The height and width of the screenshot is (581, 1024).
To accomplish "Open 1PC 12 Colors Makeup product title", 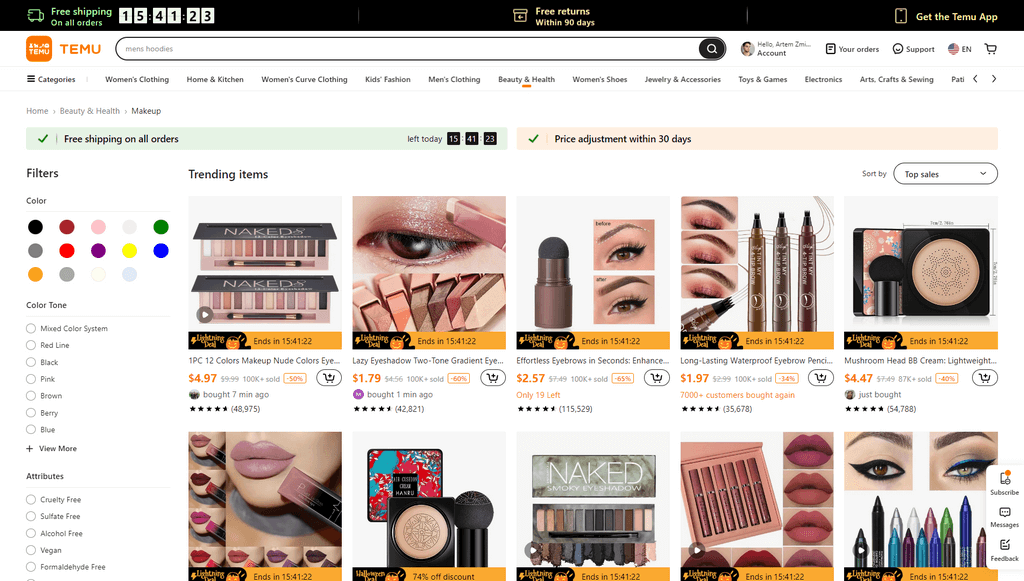I will point(264,360).
